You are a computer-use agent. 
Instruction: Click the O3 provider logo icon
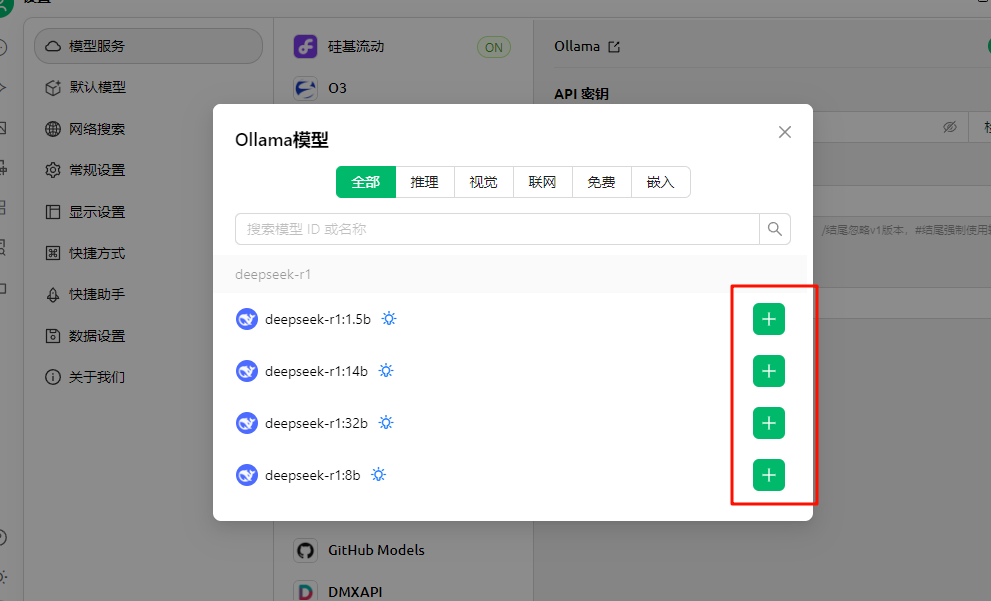(x=305, y=88)
